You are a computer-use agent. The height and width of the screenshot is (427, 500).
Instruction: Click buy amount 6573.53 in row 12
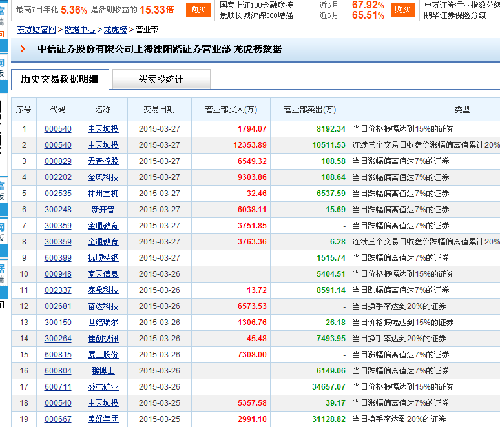252,306
